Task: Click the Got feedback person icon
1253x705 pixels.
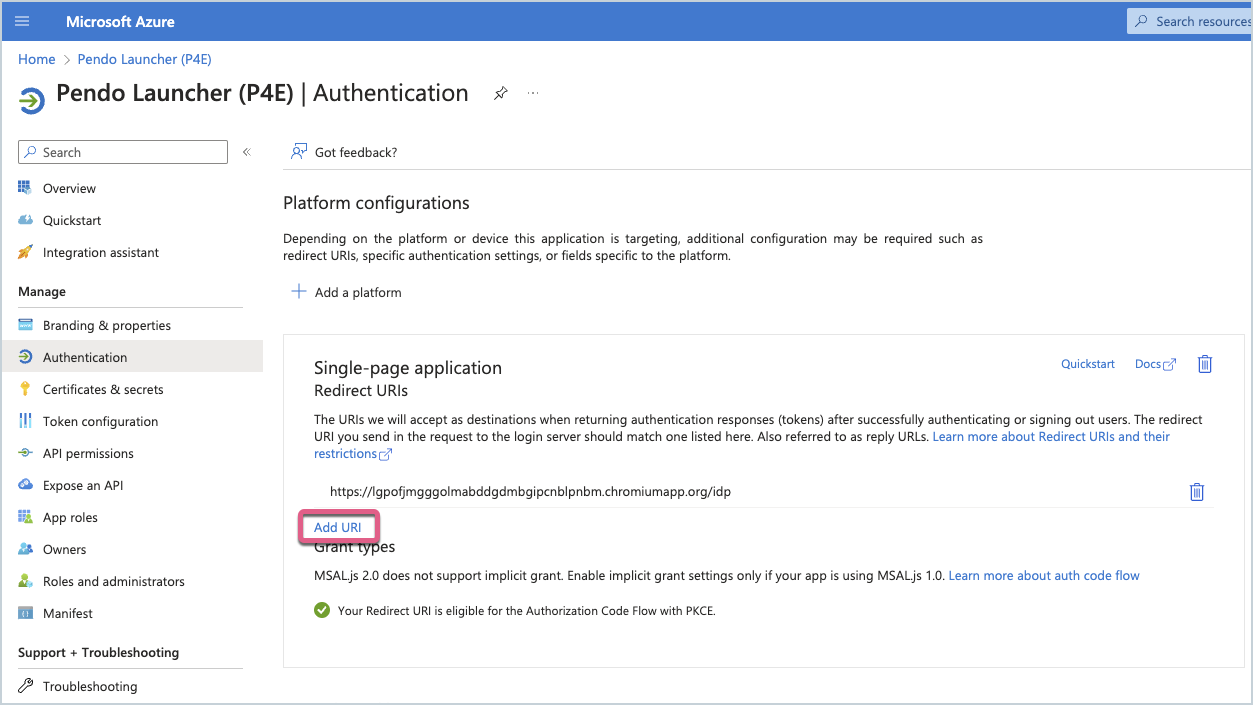Action: tap(298, 152)
